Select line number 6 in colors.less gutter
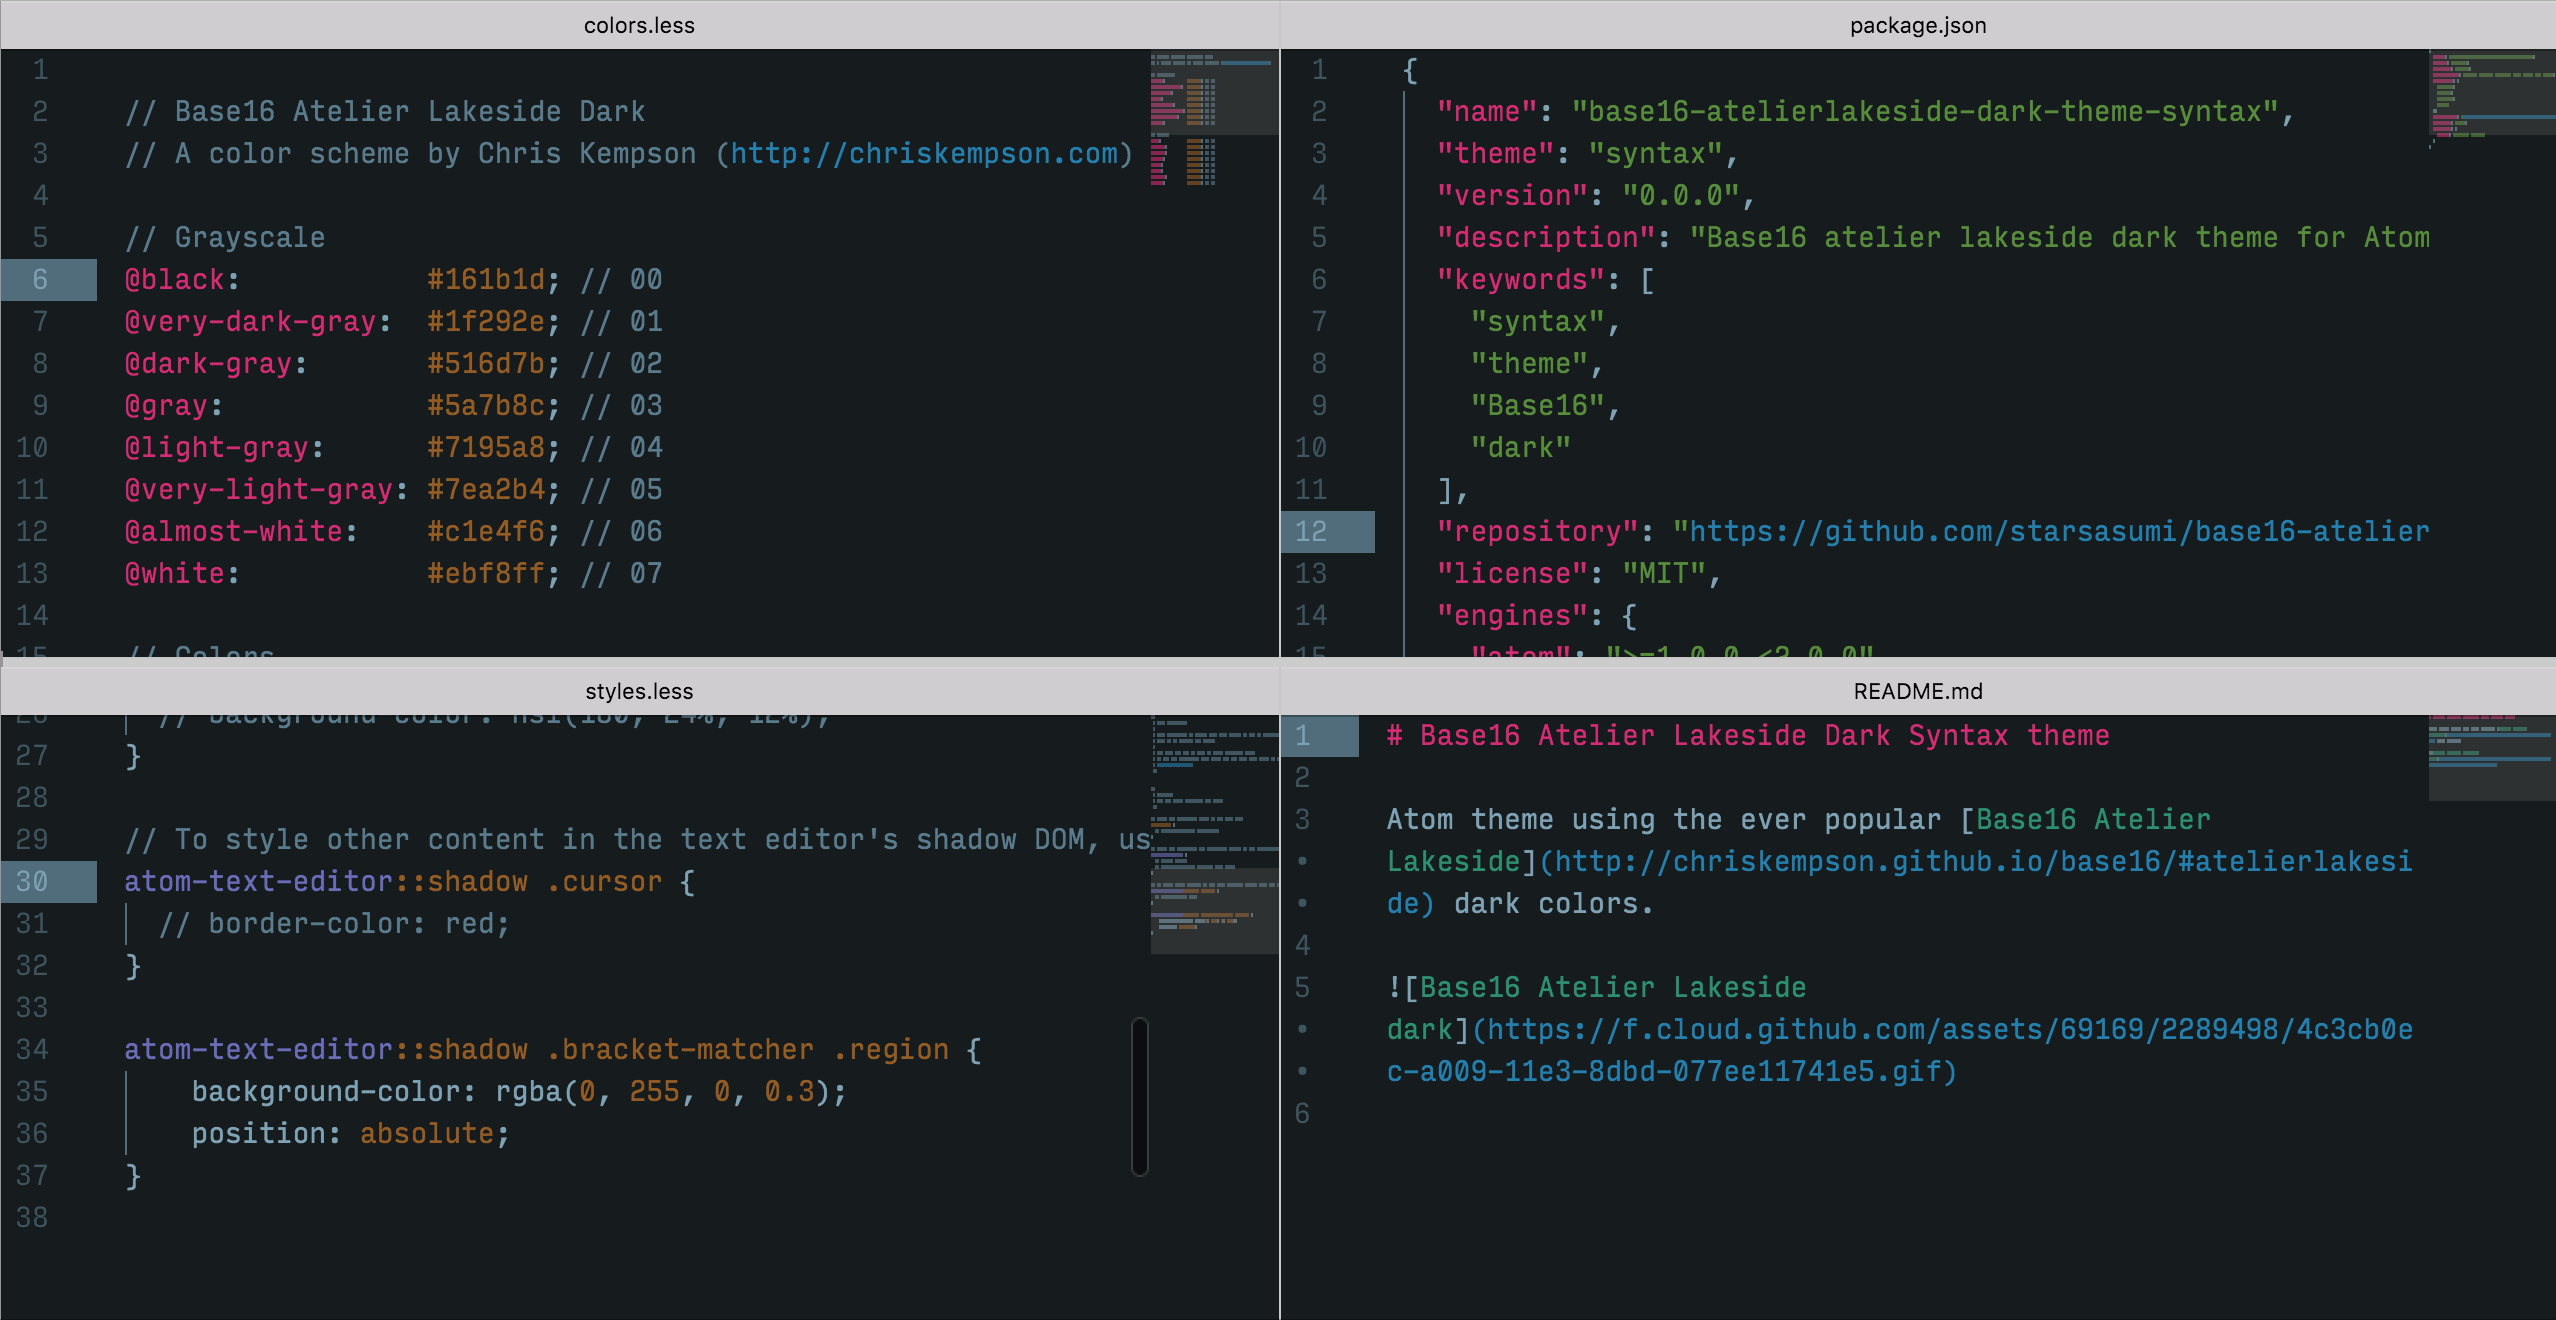The image size is (2556, 1320). (40, 280)
